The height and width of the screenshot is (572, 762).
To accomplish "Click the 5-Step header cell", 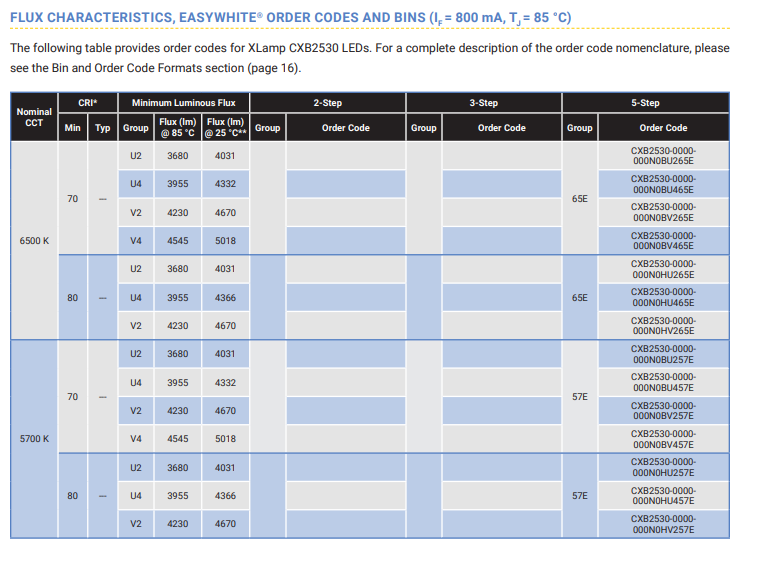I will click(645, 103).
